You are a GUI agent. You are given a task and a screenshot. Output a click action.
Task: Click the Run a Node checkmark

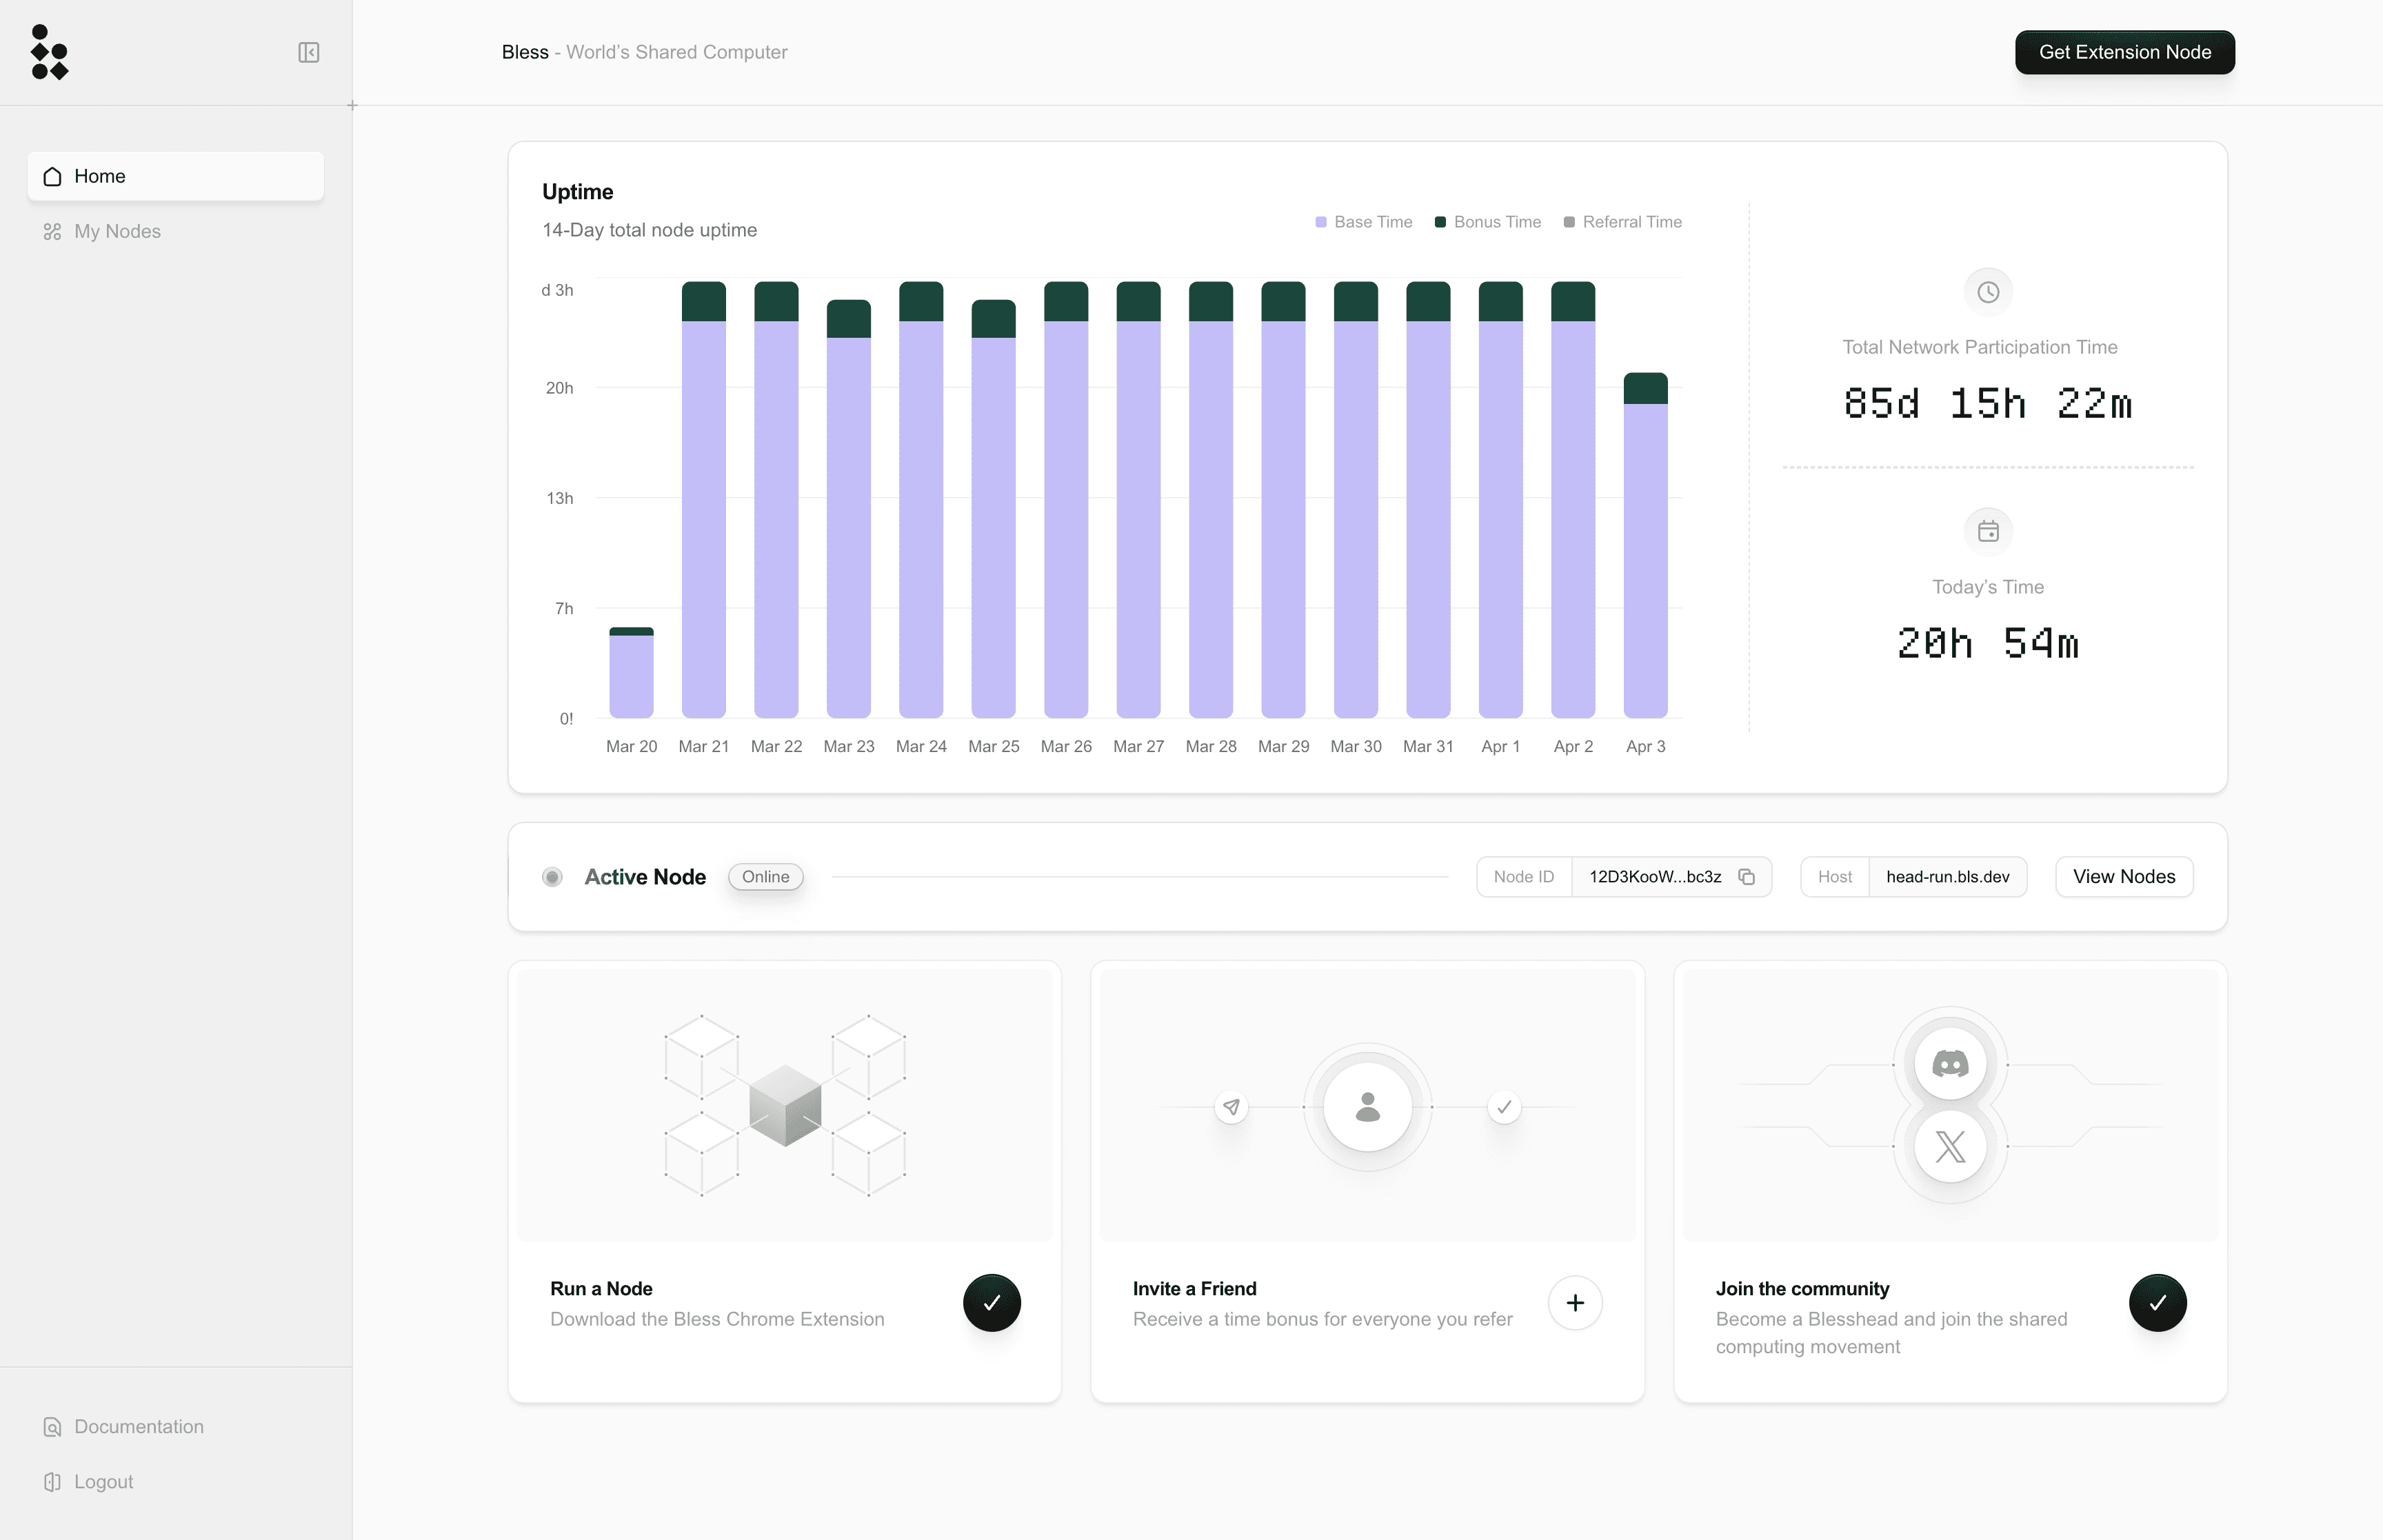coord(991,1302)
